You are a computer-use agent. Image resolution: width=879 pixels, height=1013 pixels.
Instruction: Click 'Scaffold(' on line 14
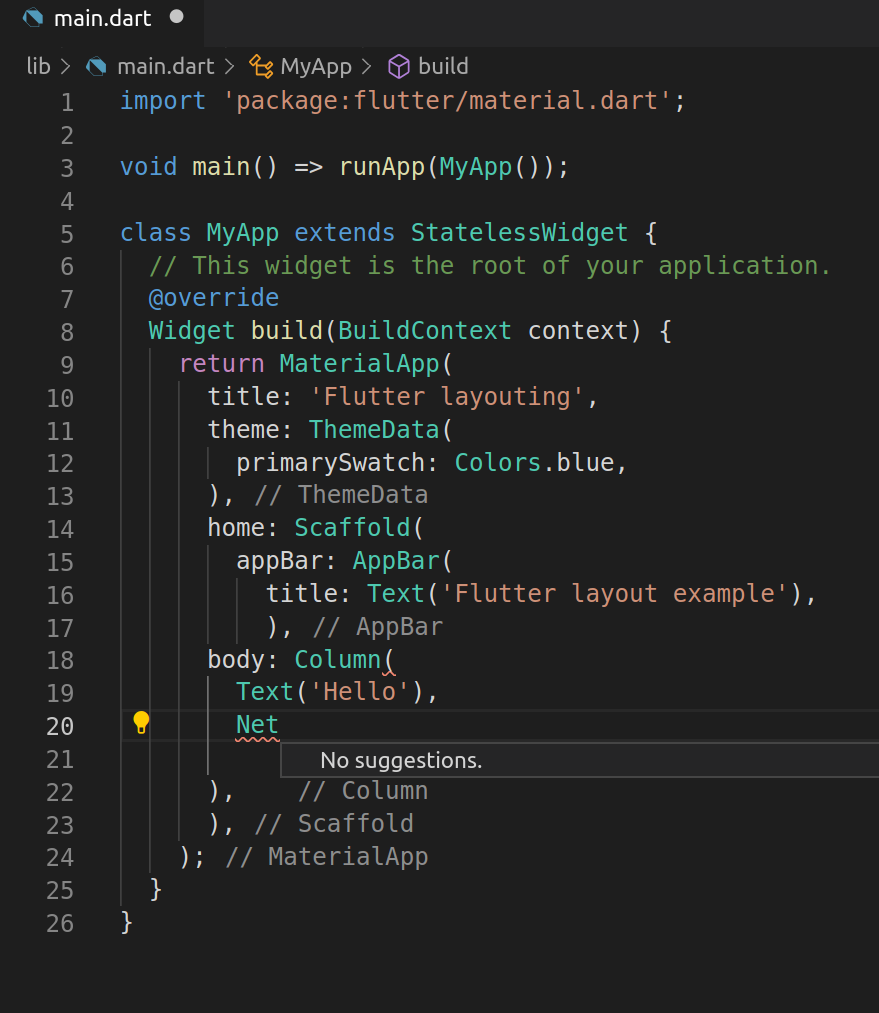pos(358,528)
